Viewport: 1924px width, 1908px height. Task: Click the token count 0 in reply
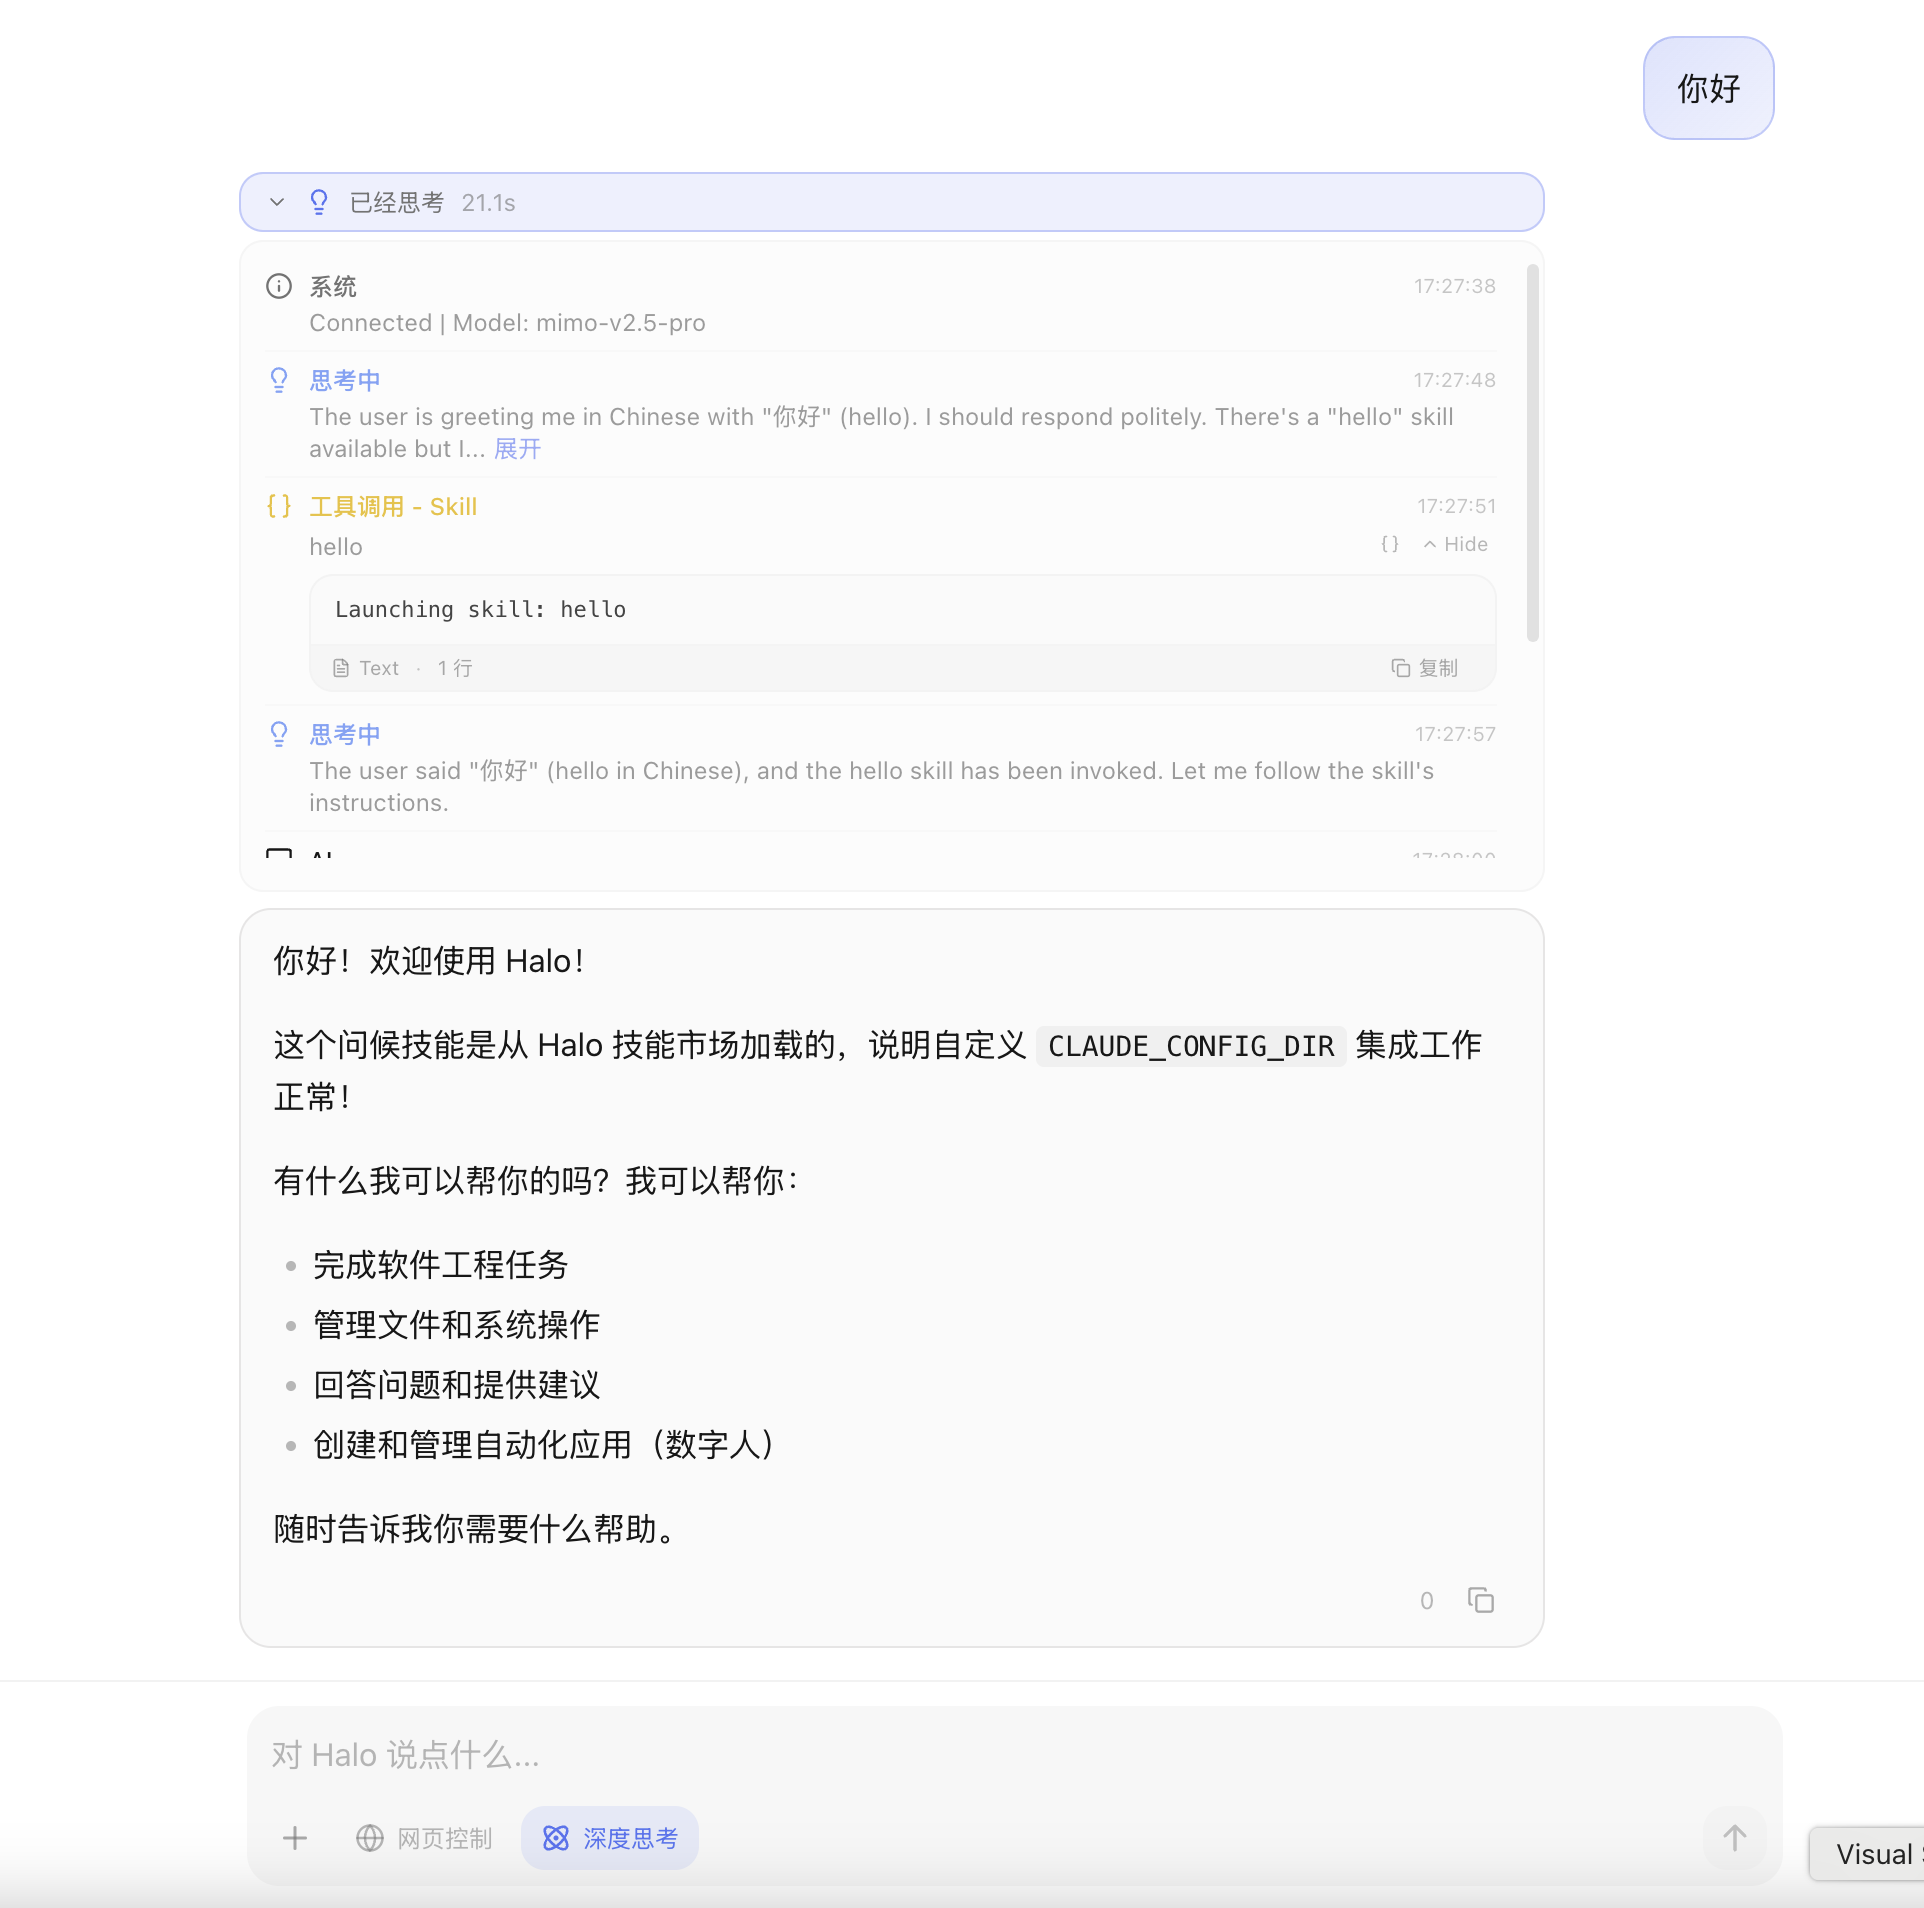[x=1427, y=1601]
